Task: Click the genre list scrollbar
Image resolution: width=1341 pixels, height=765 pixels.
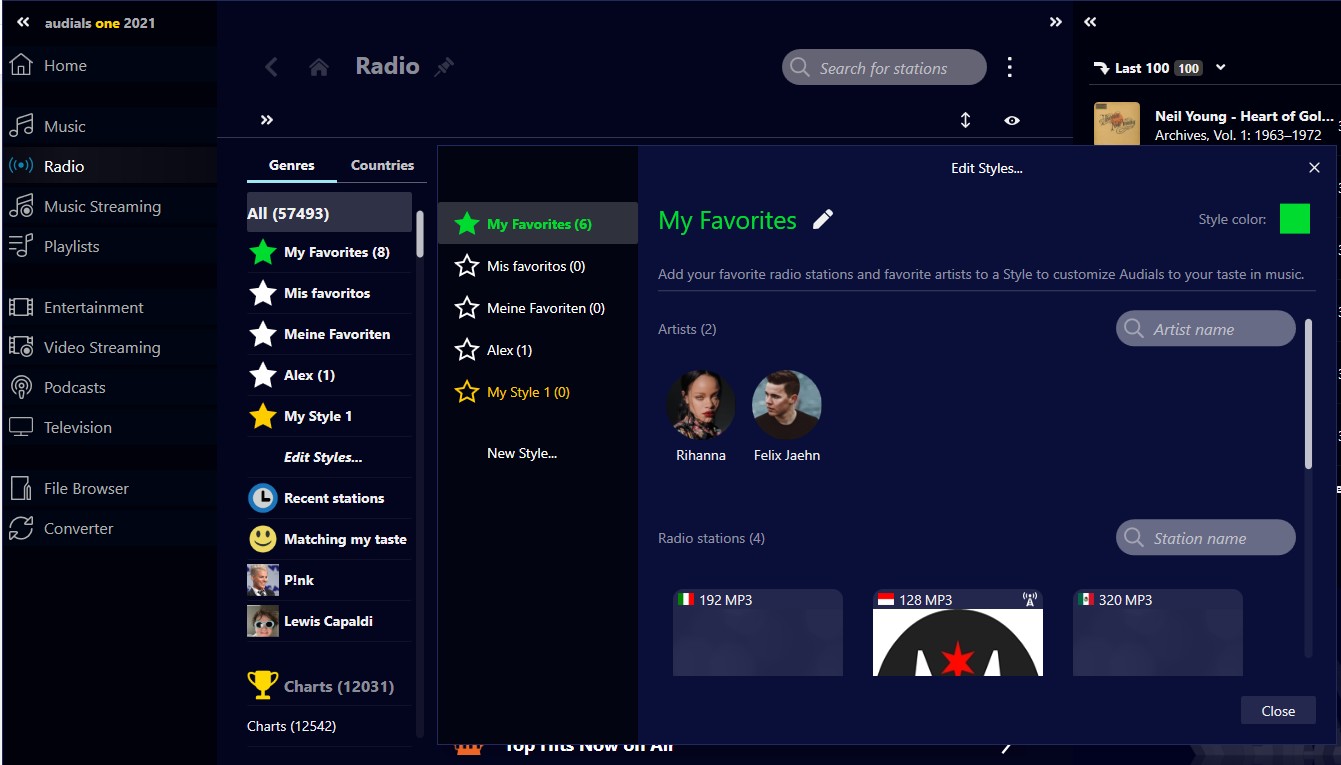Action: click(420, 233)
